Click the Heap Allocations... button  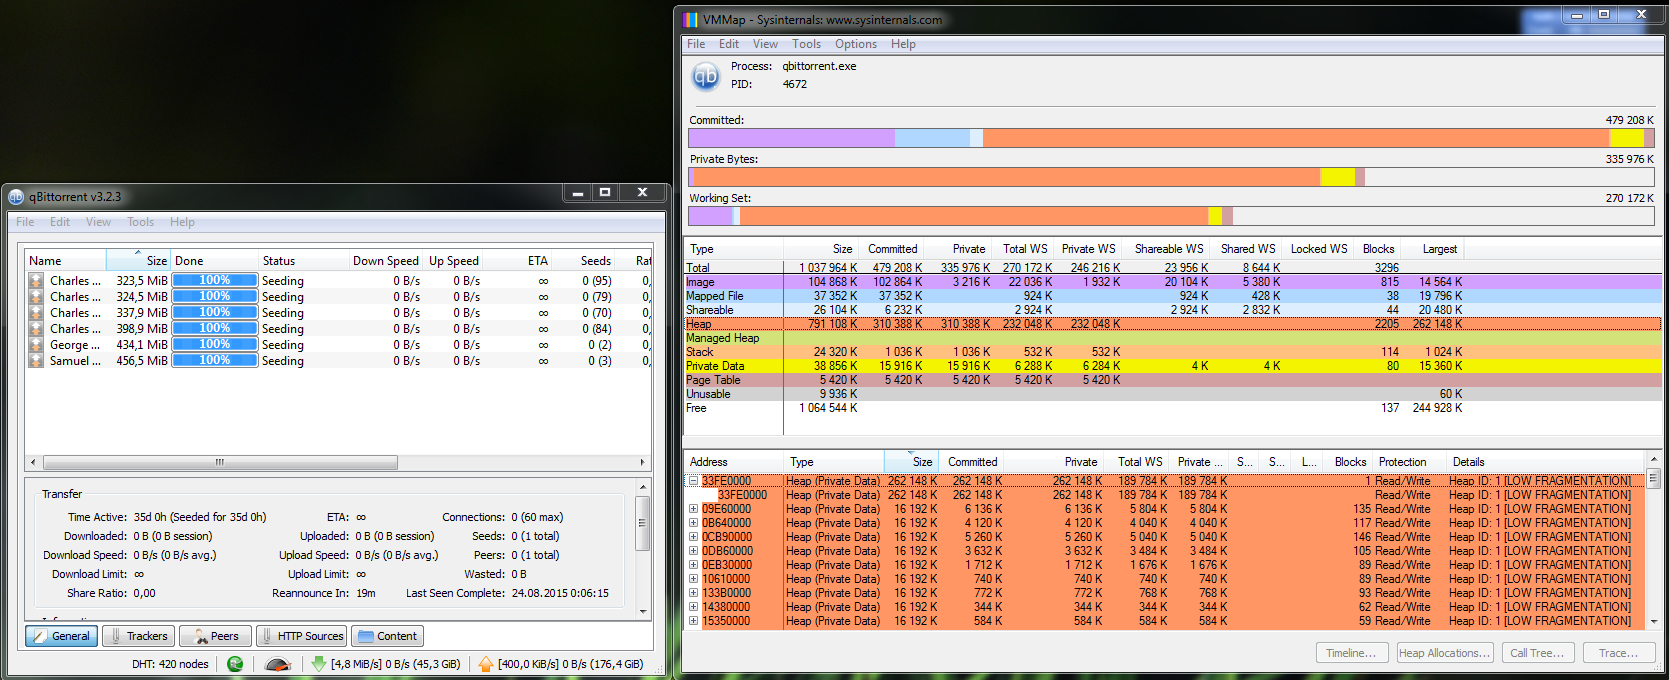click(1444, 653)
